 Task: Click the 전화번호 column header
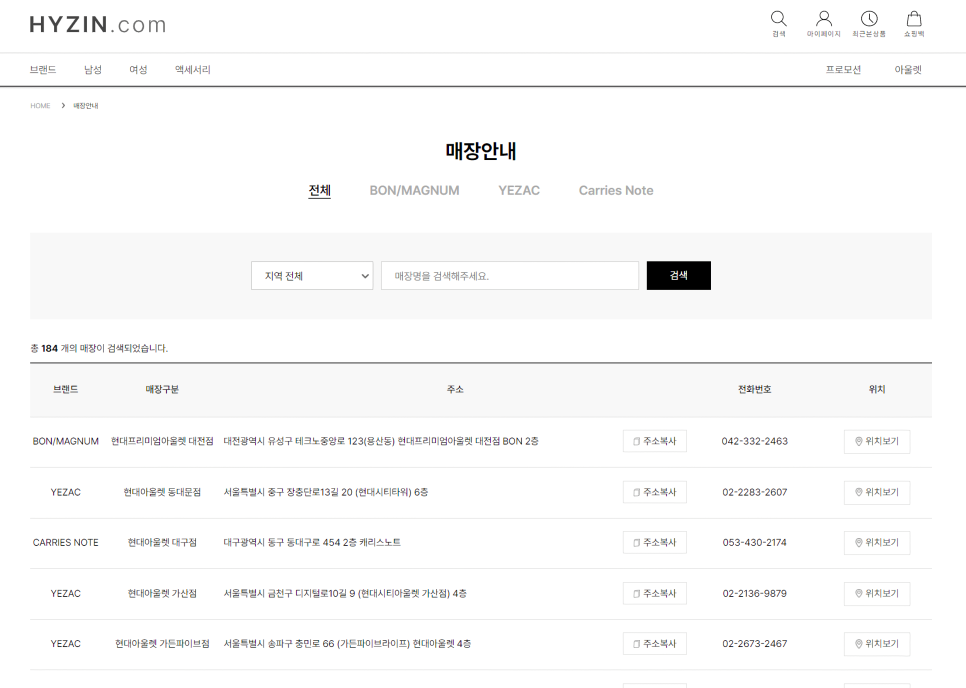(755, 389)
